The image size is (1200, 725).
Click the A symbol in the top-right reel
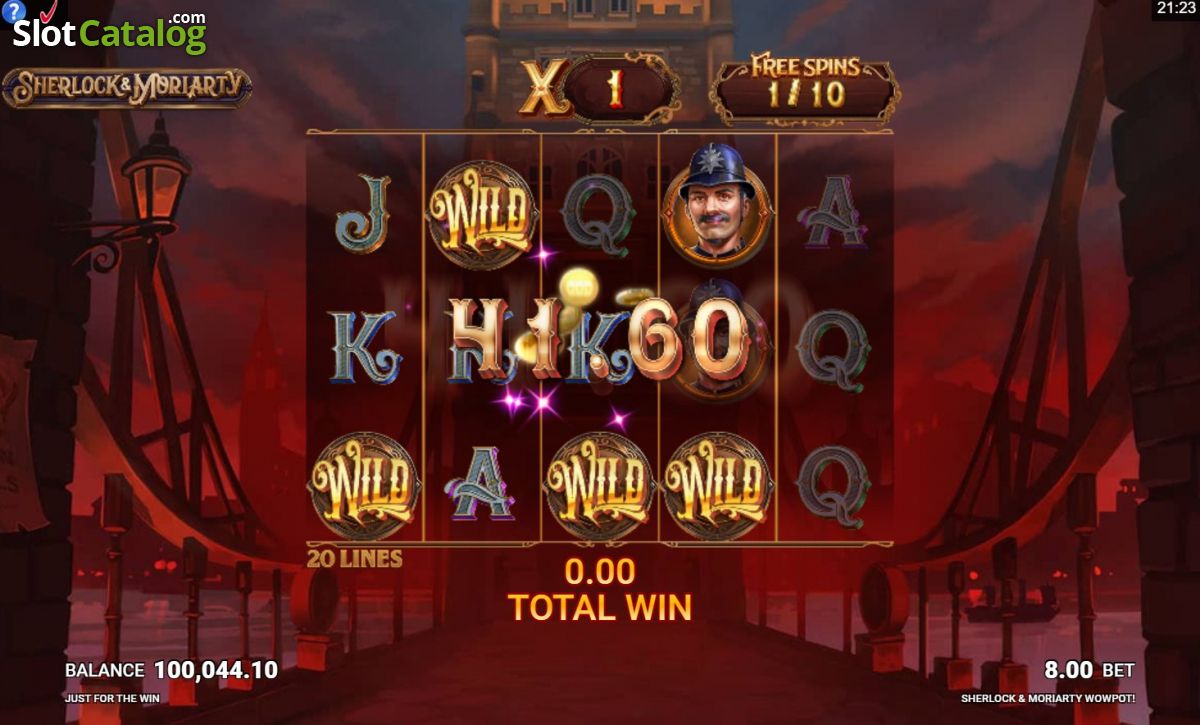[834, 214]
